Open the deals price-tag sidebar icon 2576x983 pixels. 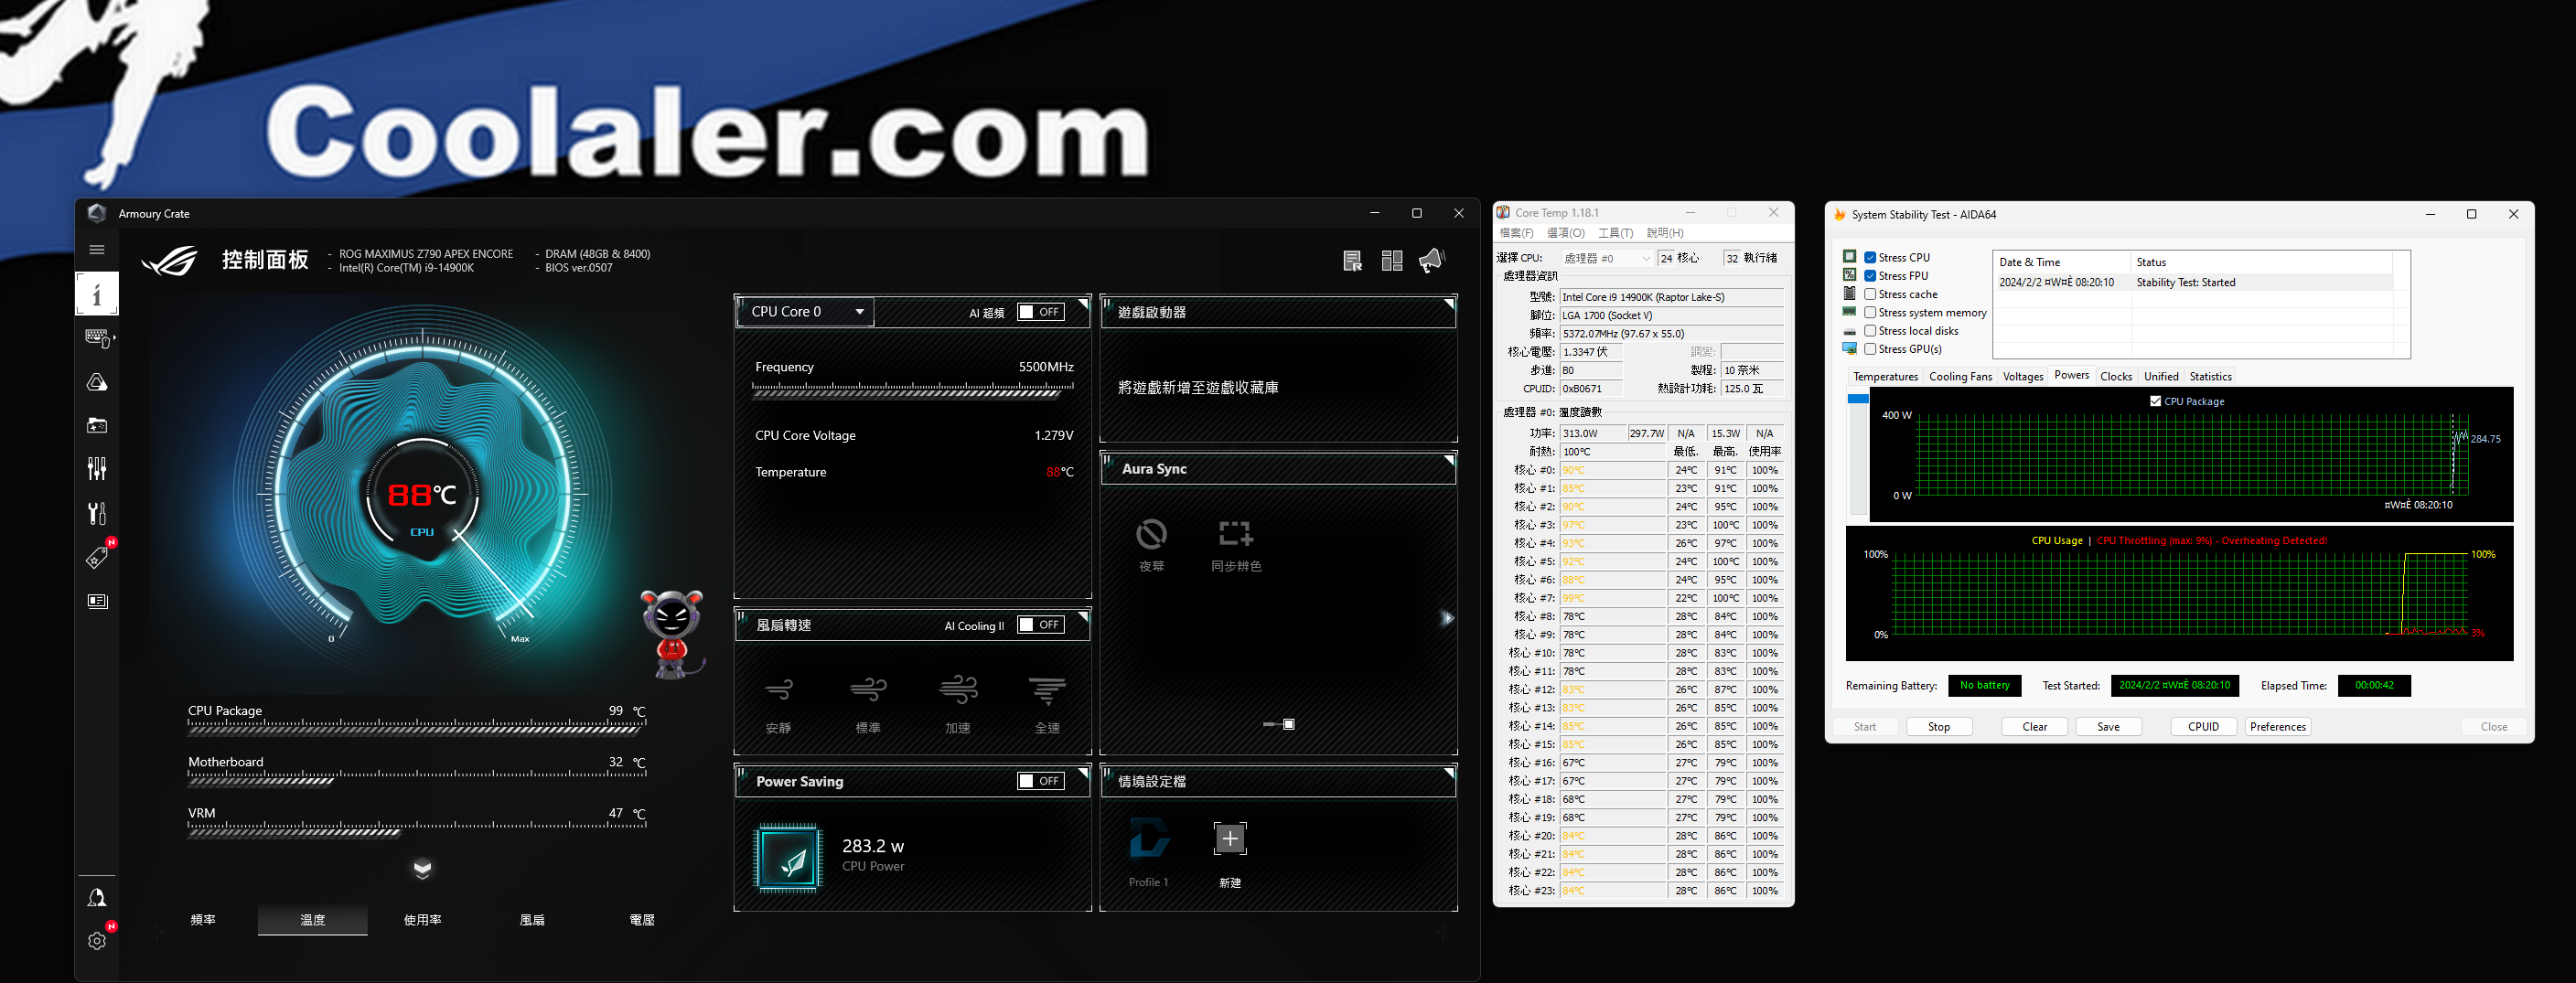click(x=97, y=557)
